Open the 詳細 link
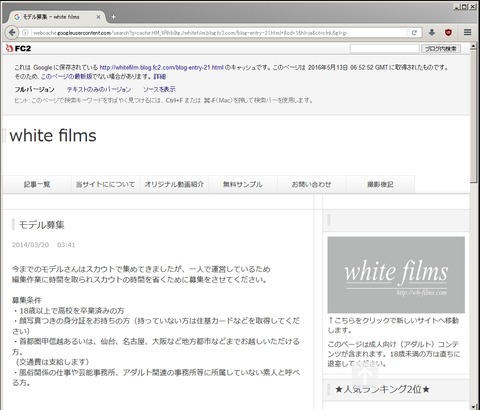Image resolution: width=480 pixels, height=410 pixels. click(x=160, y=76)
